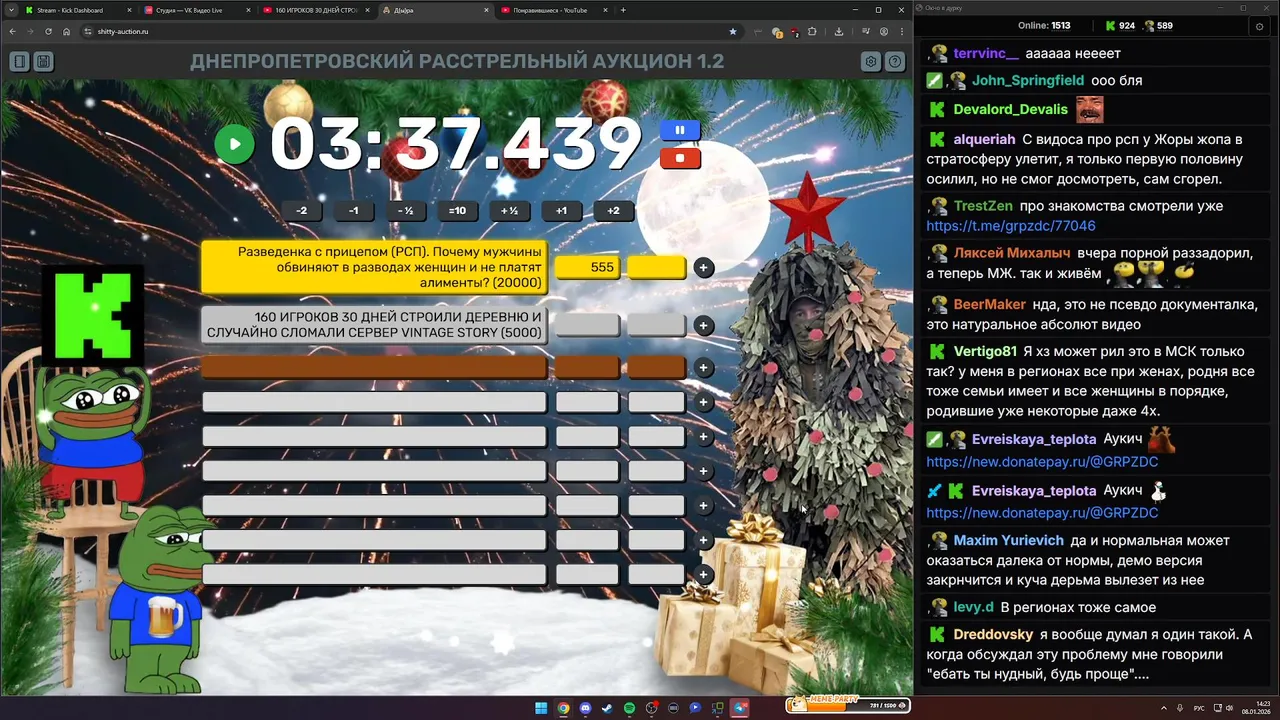Screen dimensions: 1280x720
Task: Click username Devalord_Devalis in chat
Action: [1010, 109]
